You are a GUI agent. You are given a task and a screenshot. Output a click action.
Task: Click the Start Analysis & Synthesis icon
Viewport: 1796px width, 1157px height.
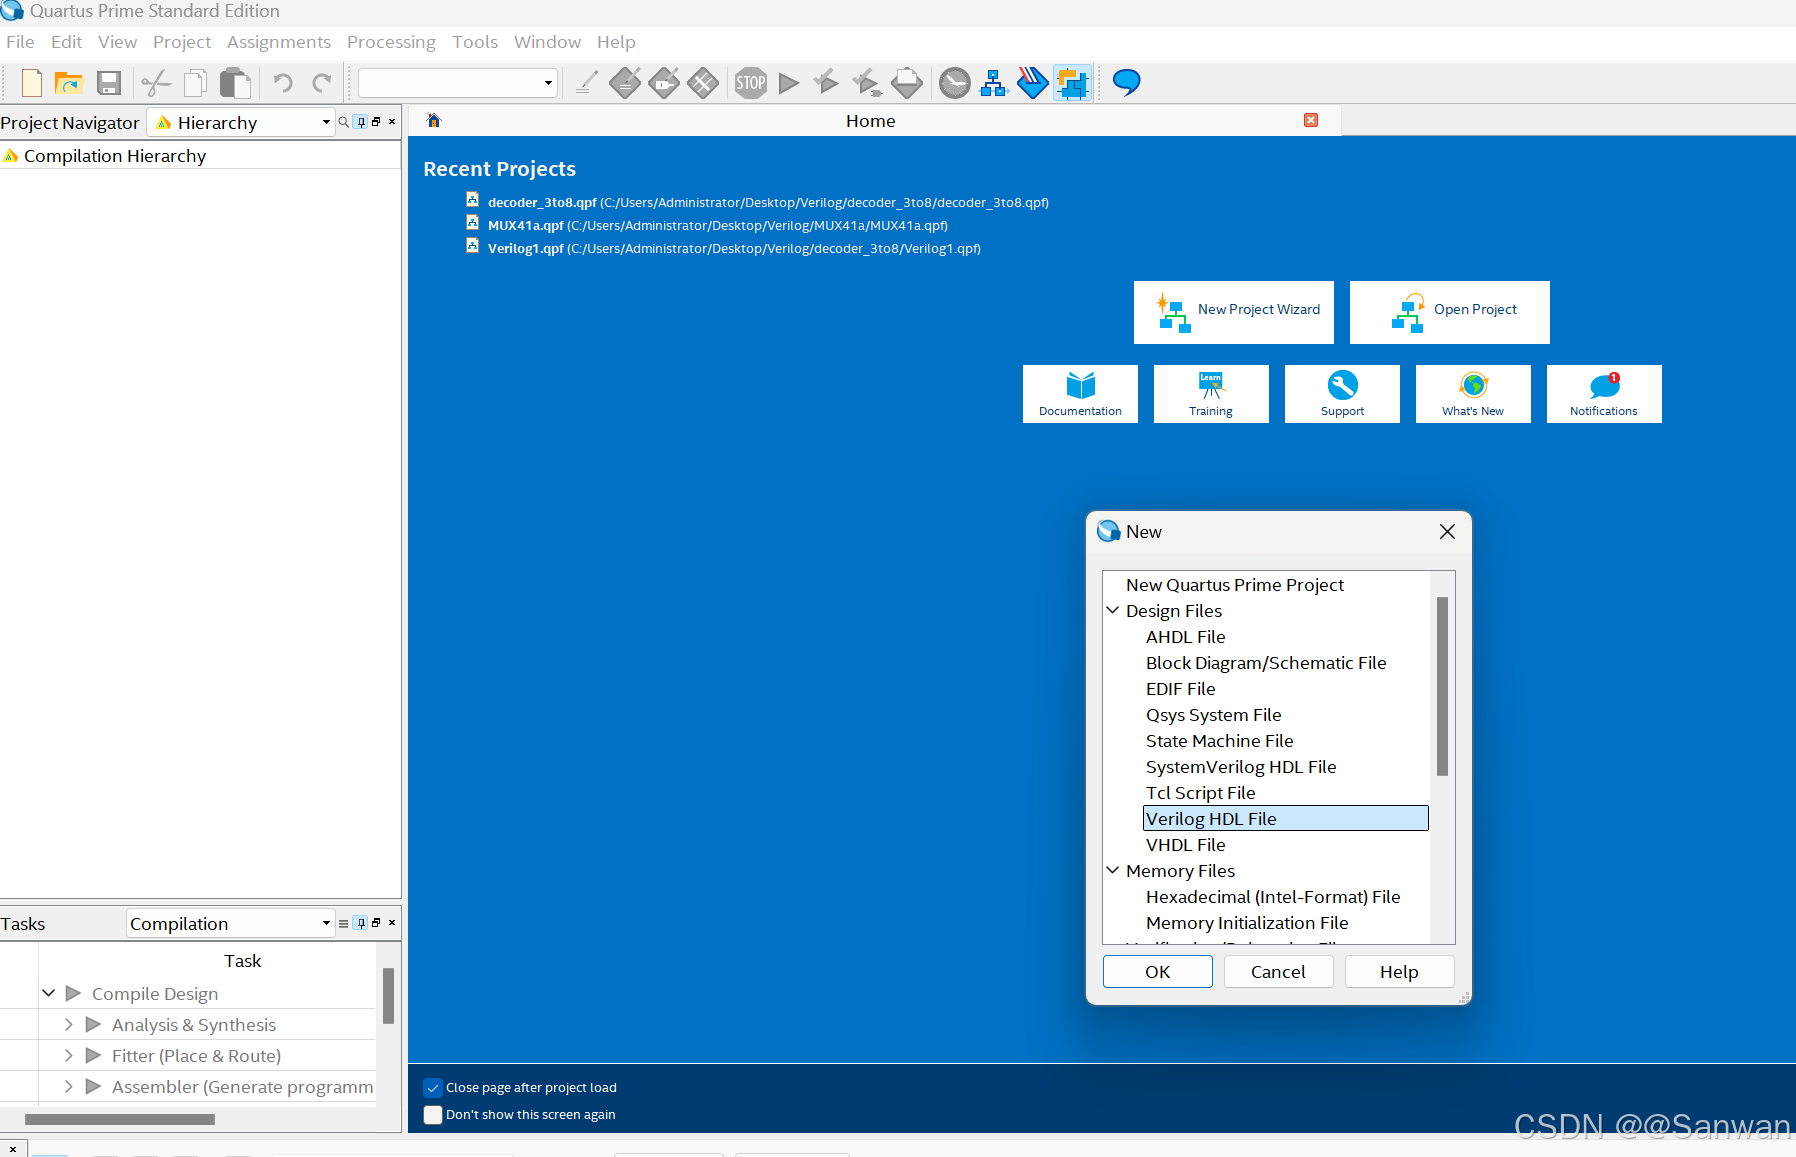pyautogui.click(x=827, y=83)
